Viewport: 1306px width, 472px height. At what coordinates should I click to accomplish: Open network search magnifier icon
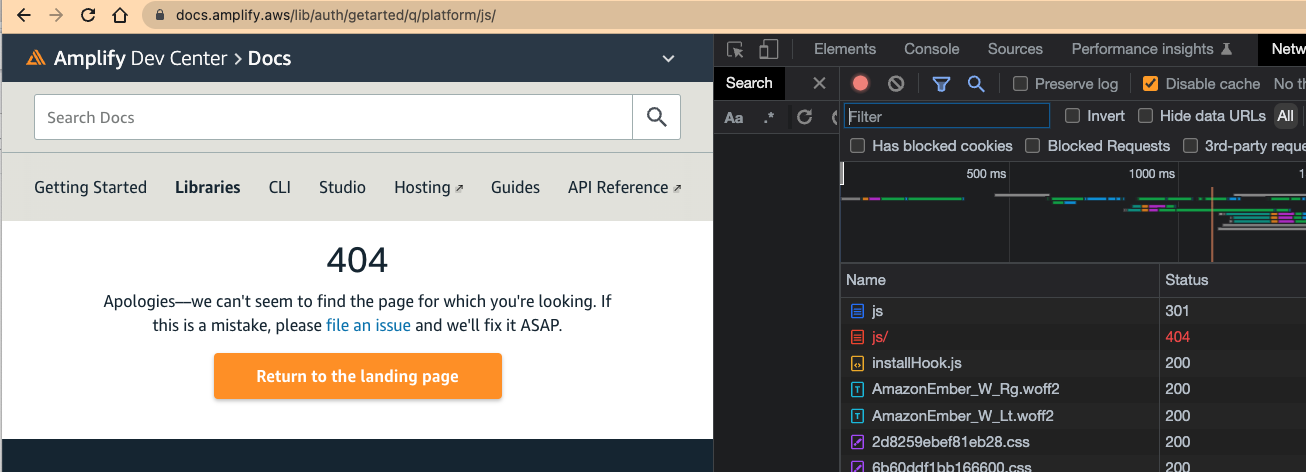976,84
